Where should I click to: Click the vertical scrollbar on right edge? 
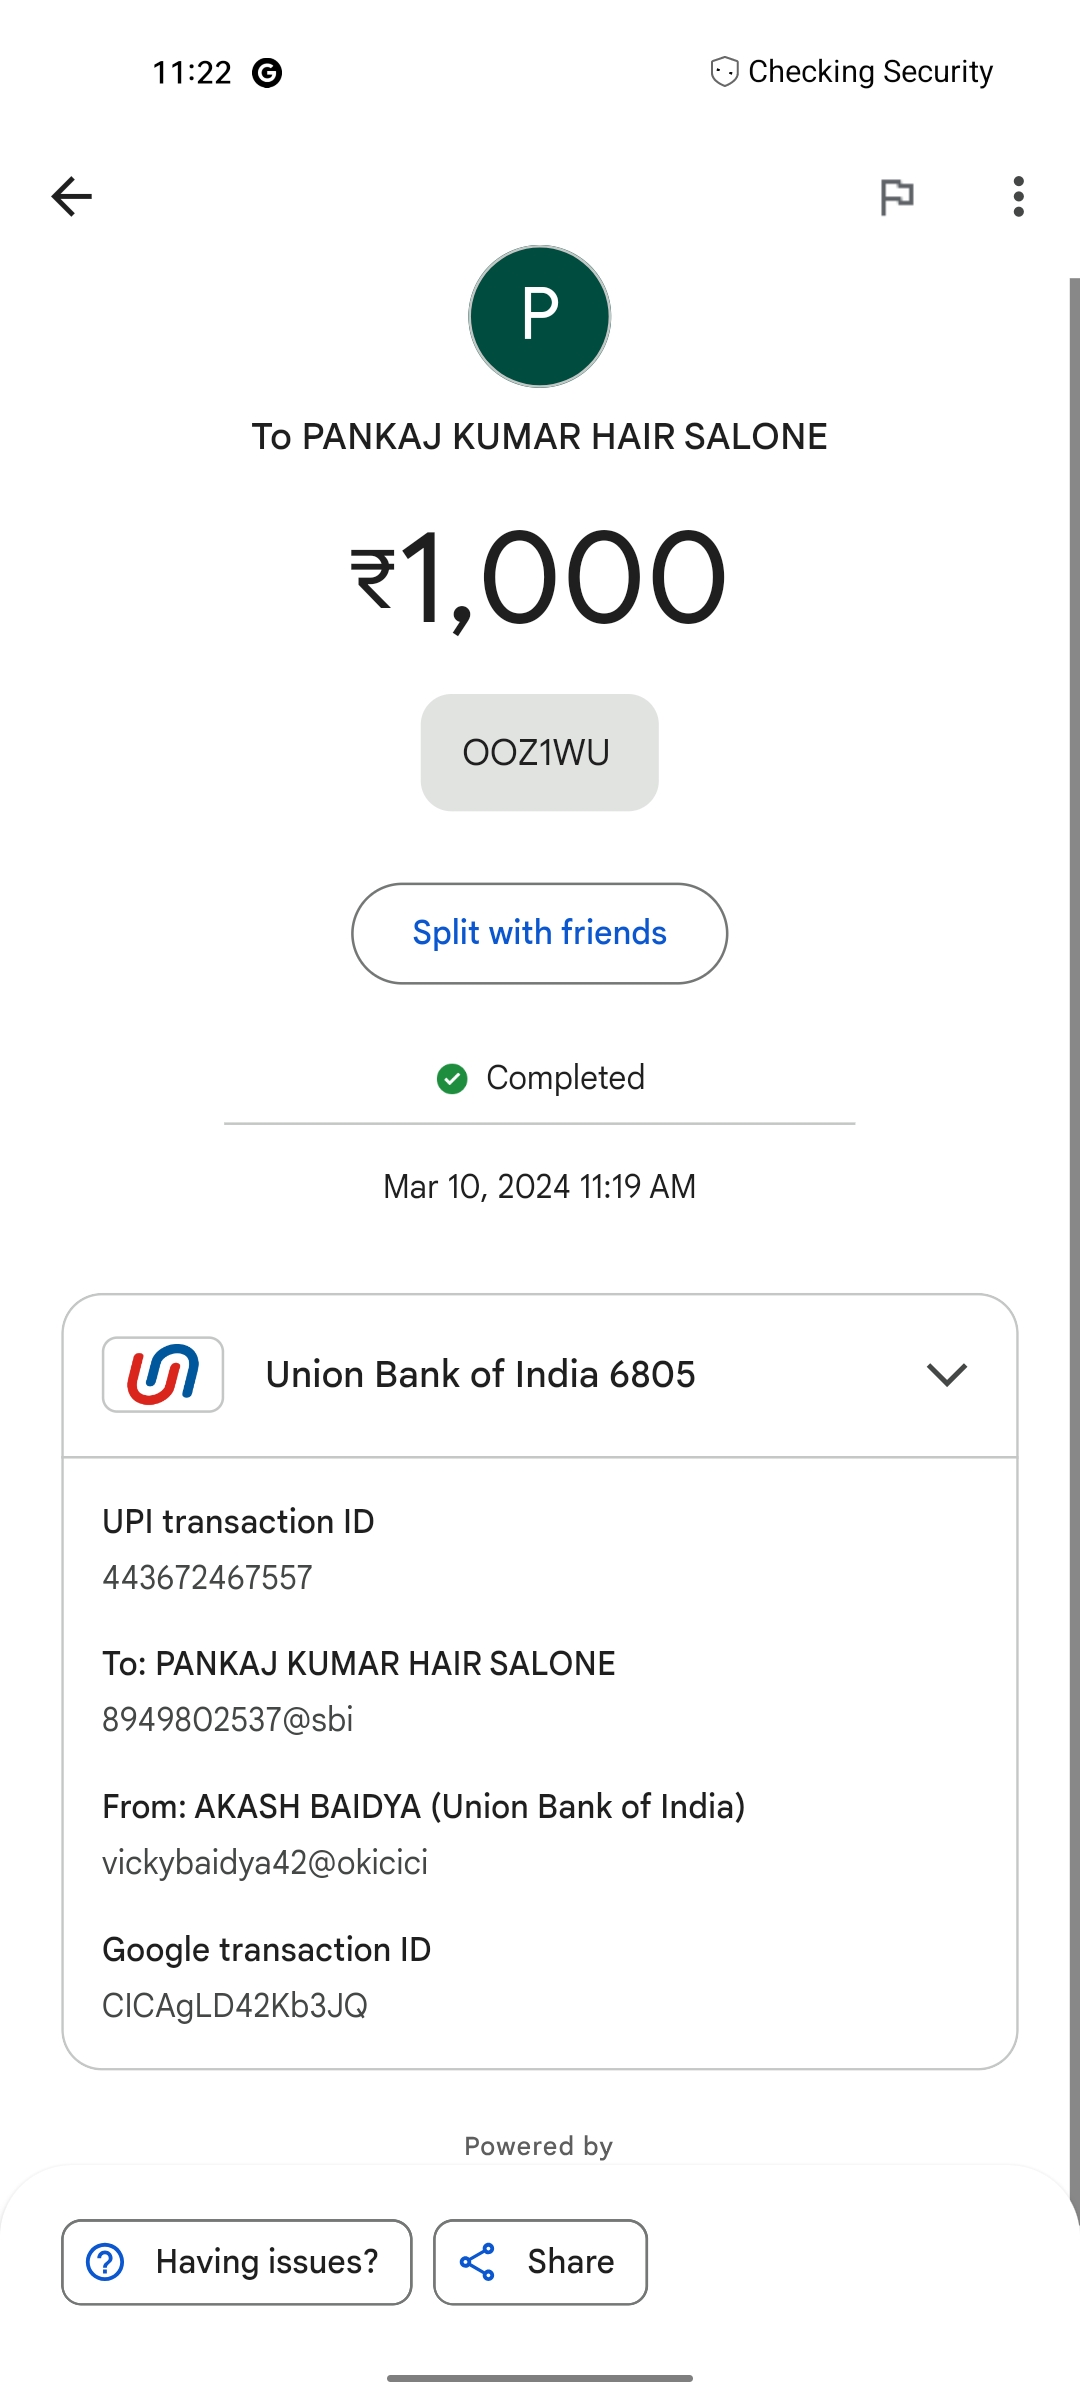point(1074,1200)
